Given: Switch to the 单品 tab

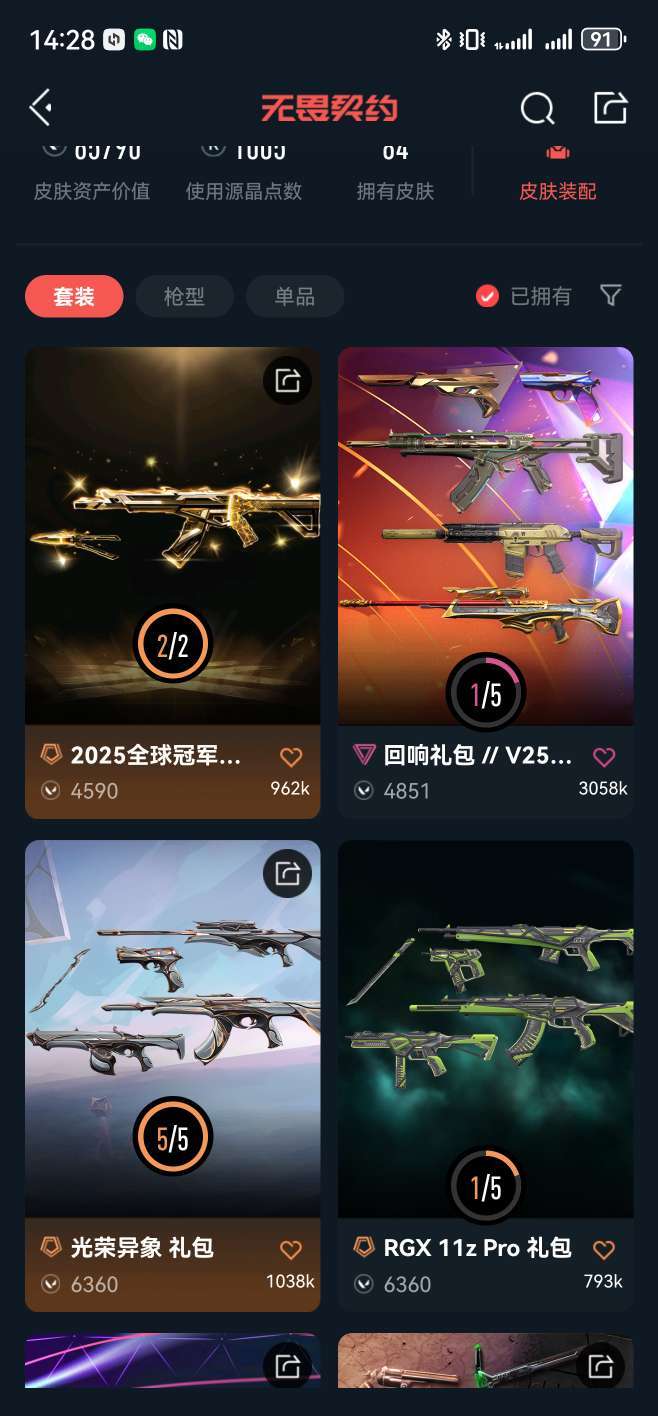Looking at the screenshot, I should [295, 296].
